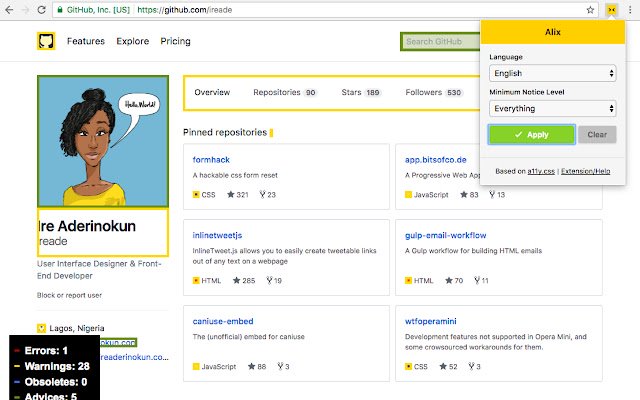Viewport: 640px width, 400px height.
Task: Open Explore in the GitHub header
Action: [133, 41]
